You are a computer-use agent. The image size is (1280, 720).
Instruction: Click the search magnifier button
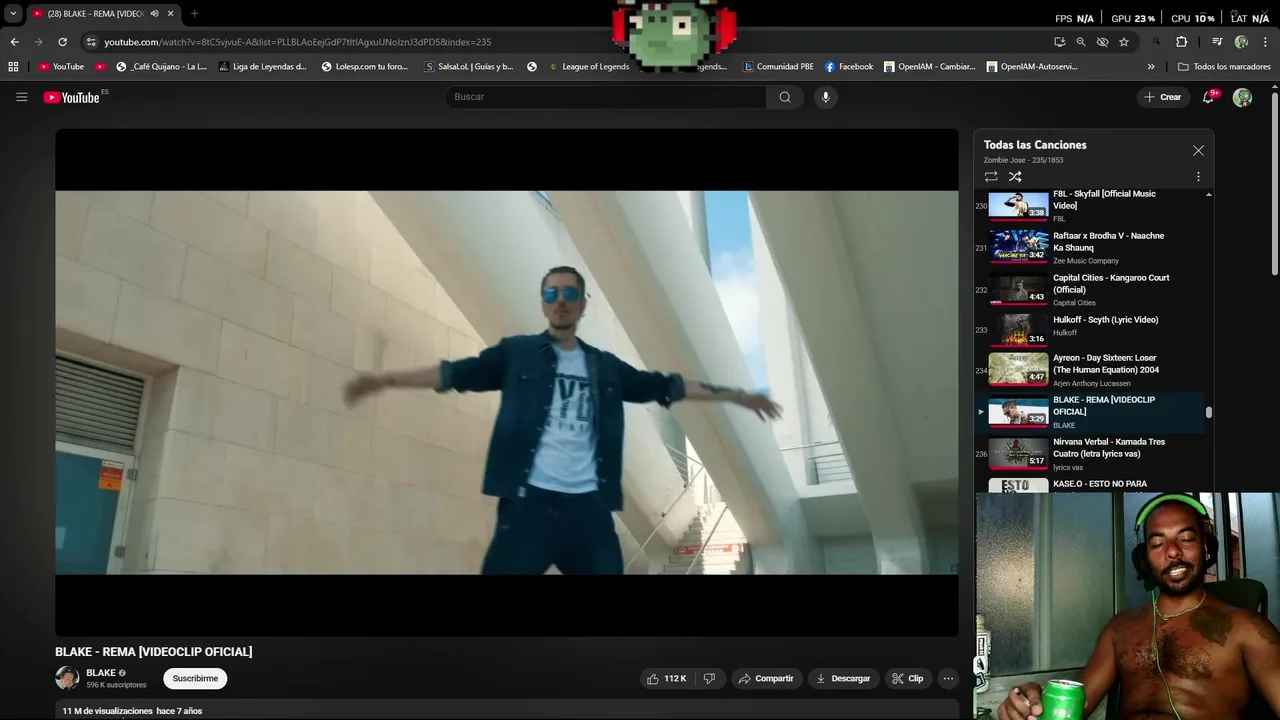click(785, 97)
